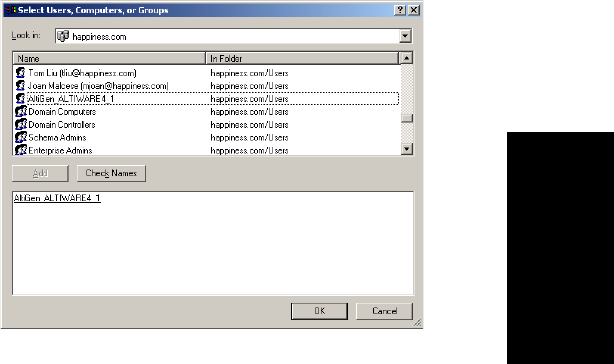Dismiss the dialog with the Cancel button
The width and height of the screenshot is (614, 364).
(385, 311)
